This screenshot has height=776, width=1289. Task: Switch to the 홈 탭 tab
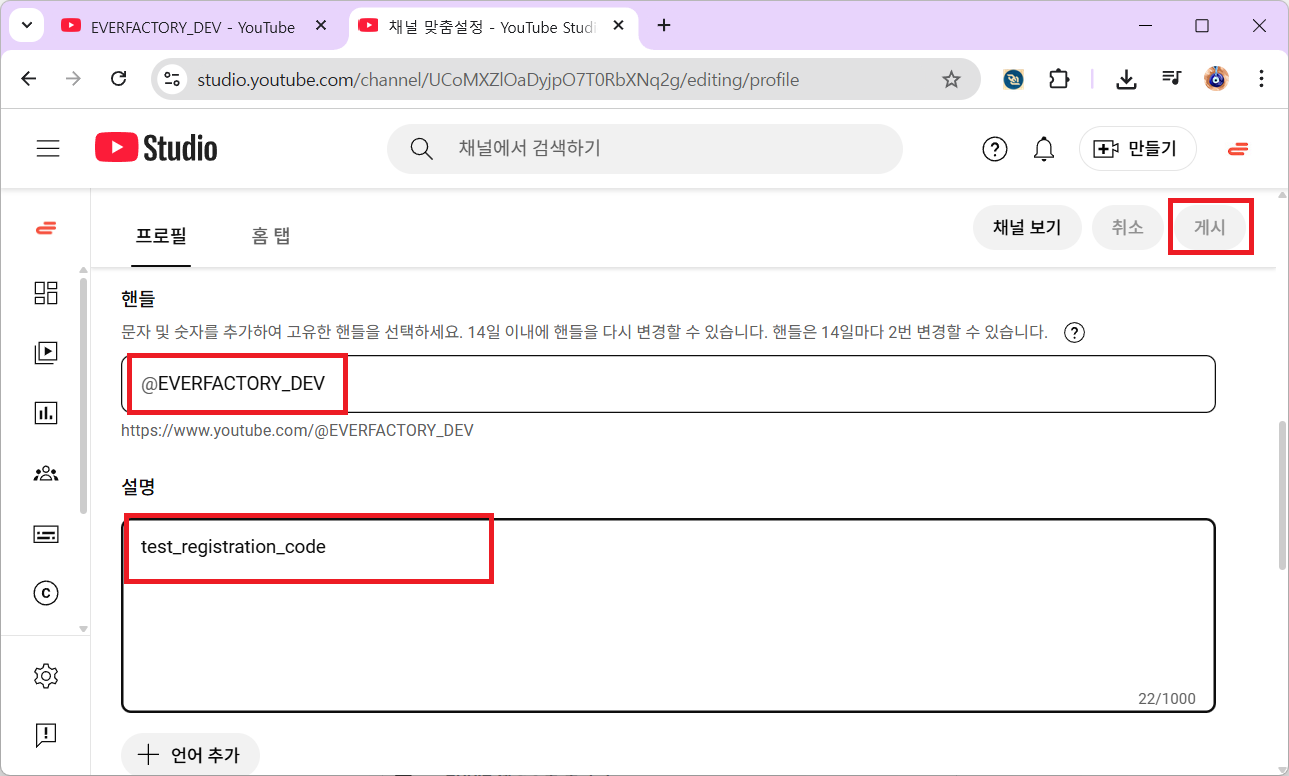point(271,236)
